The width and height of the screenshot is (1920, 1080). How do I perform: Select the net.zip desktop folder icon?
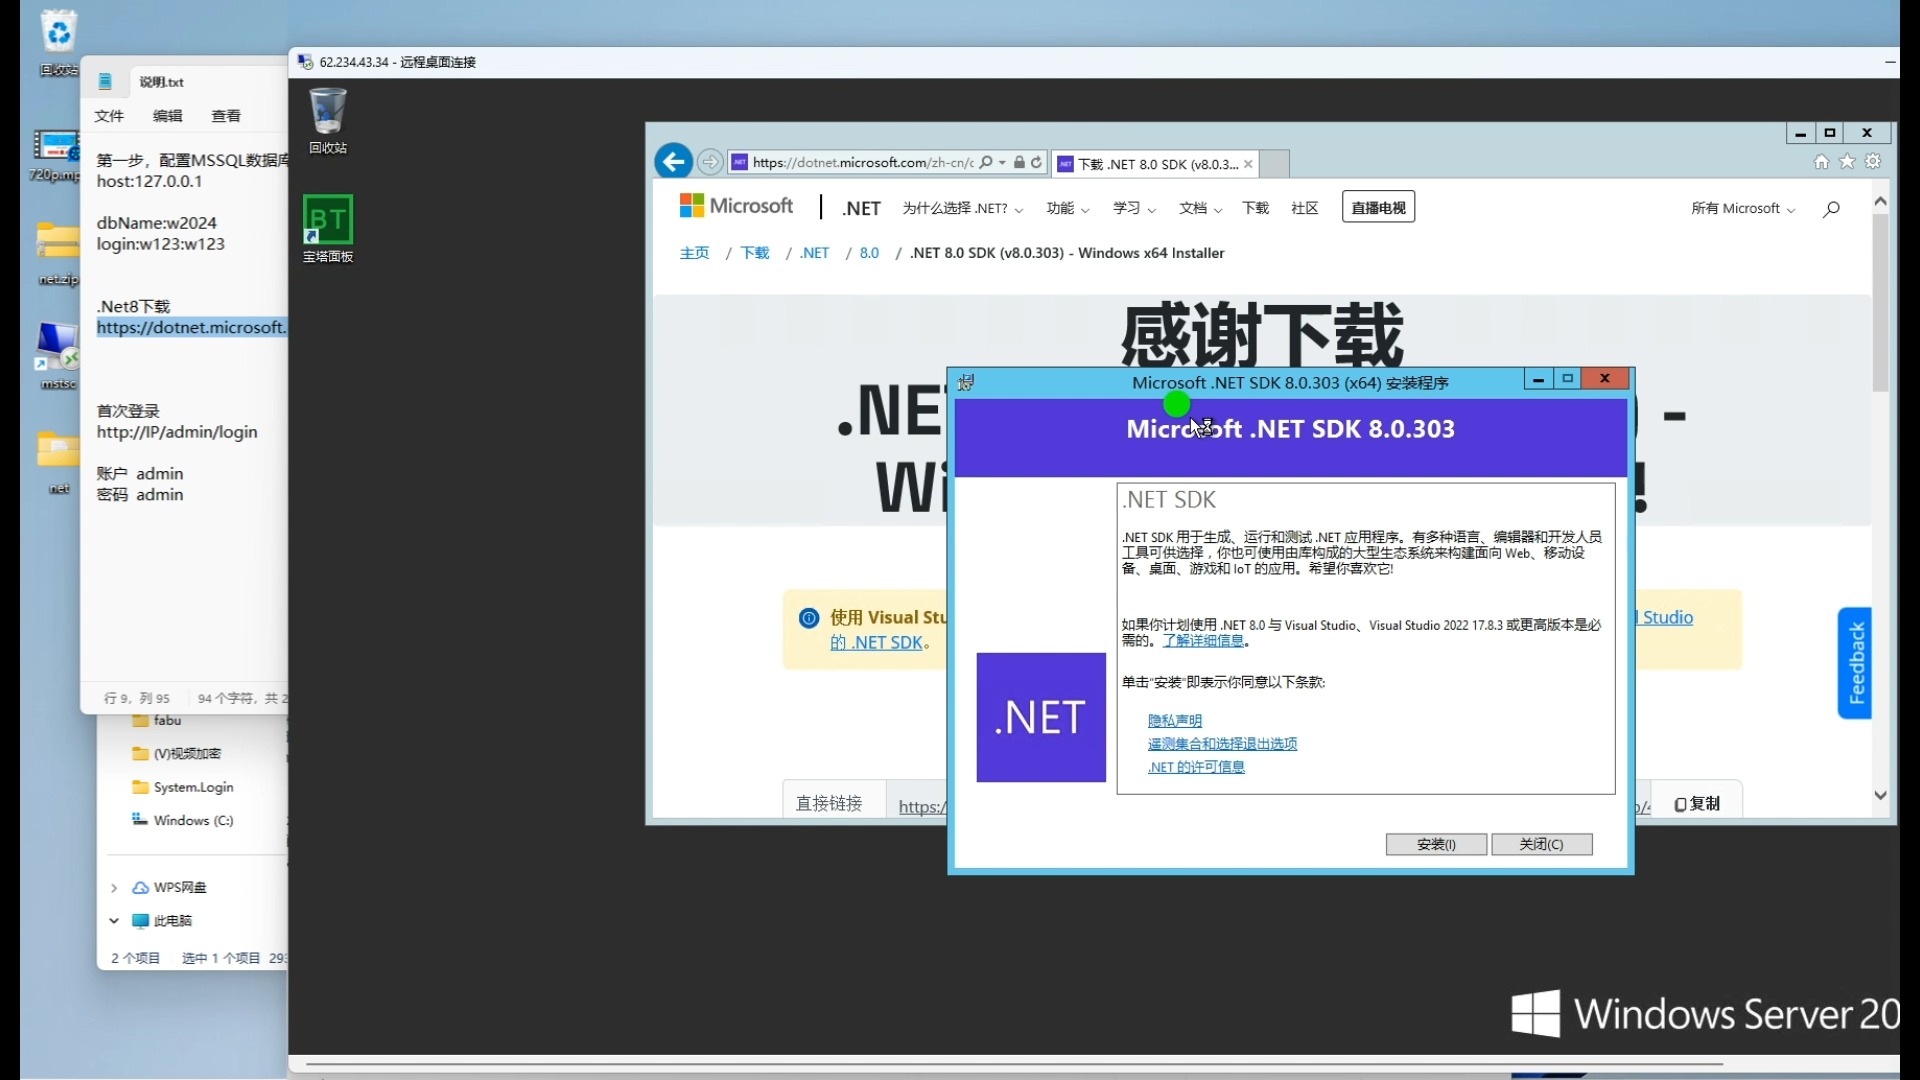(58, 253)
